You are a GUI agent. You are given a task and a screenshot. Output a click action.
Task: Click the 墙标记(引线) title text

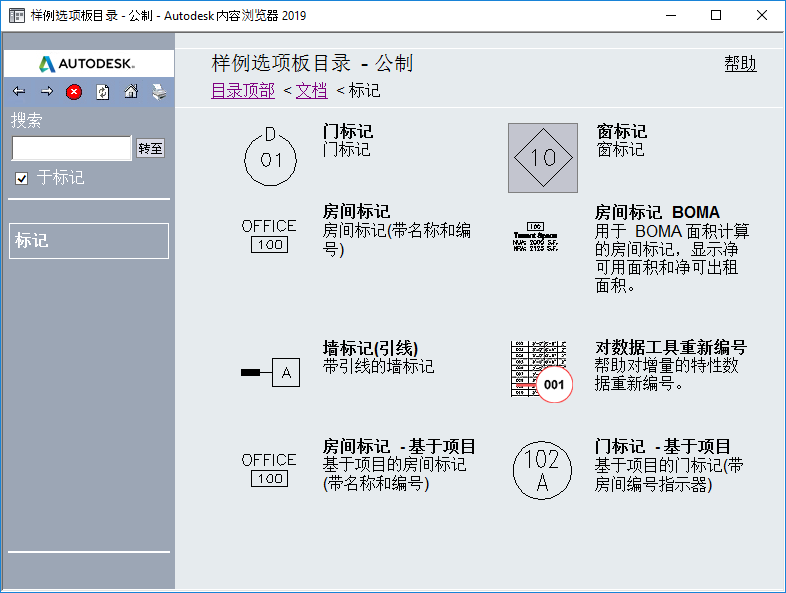pos(370,348)
